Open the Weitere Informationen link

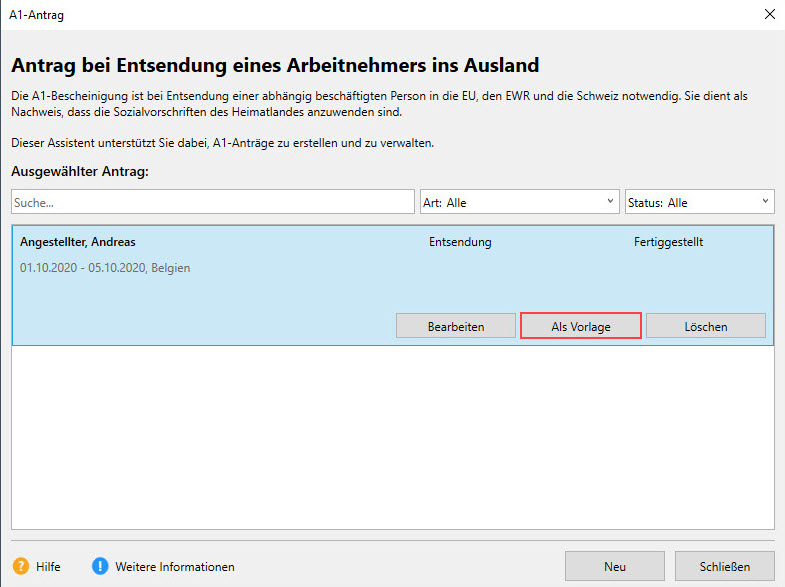175,567
